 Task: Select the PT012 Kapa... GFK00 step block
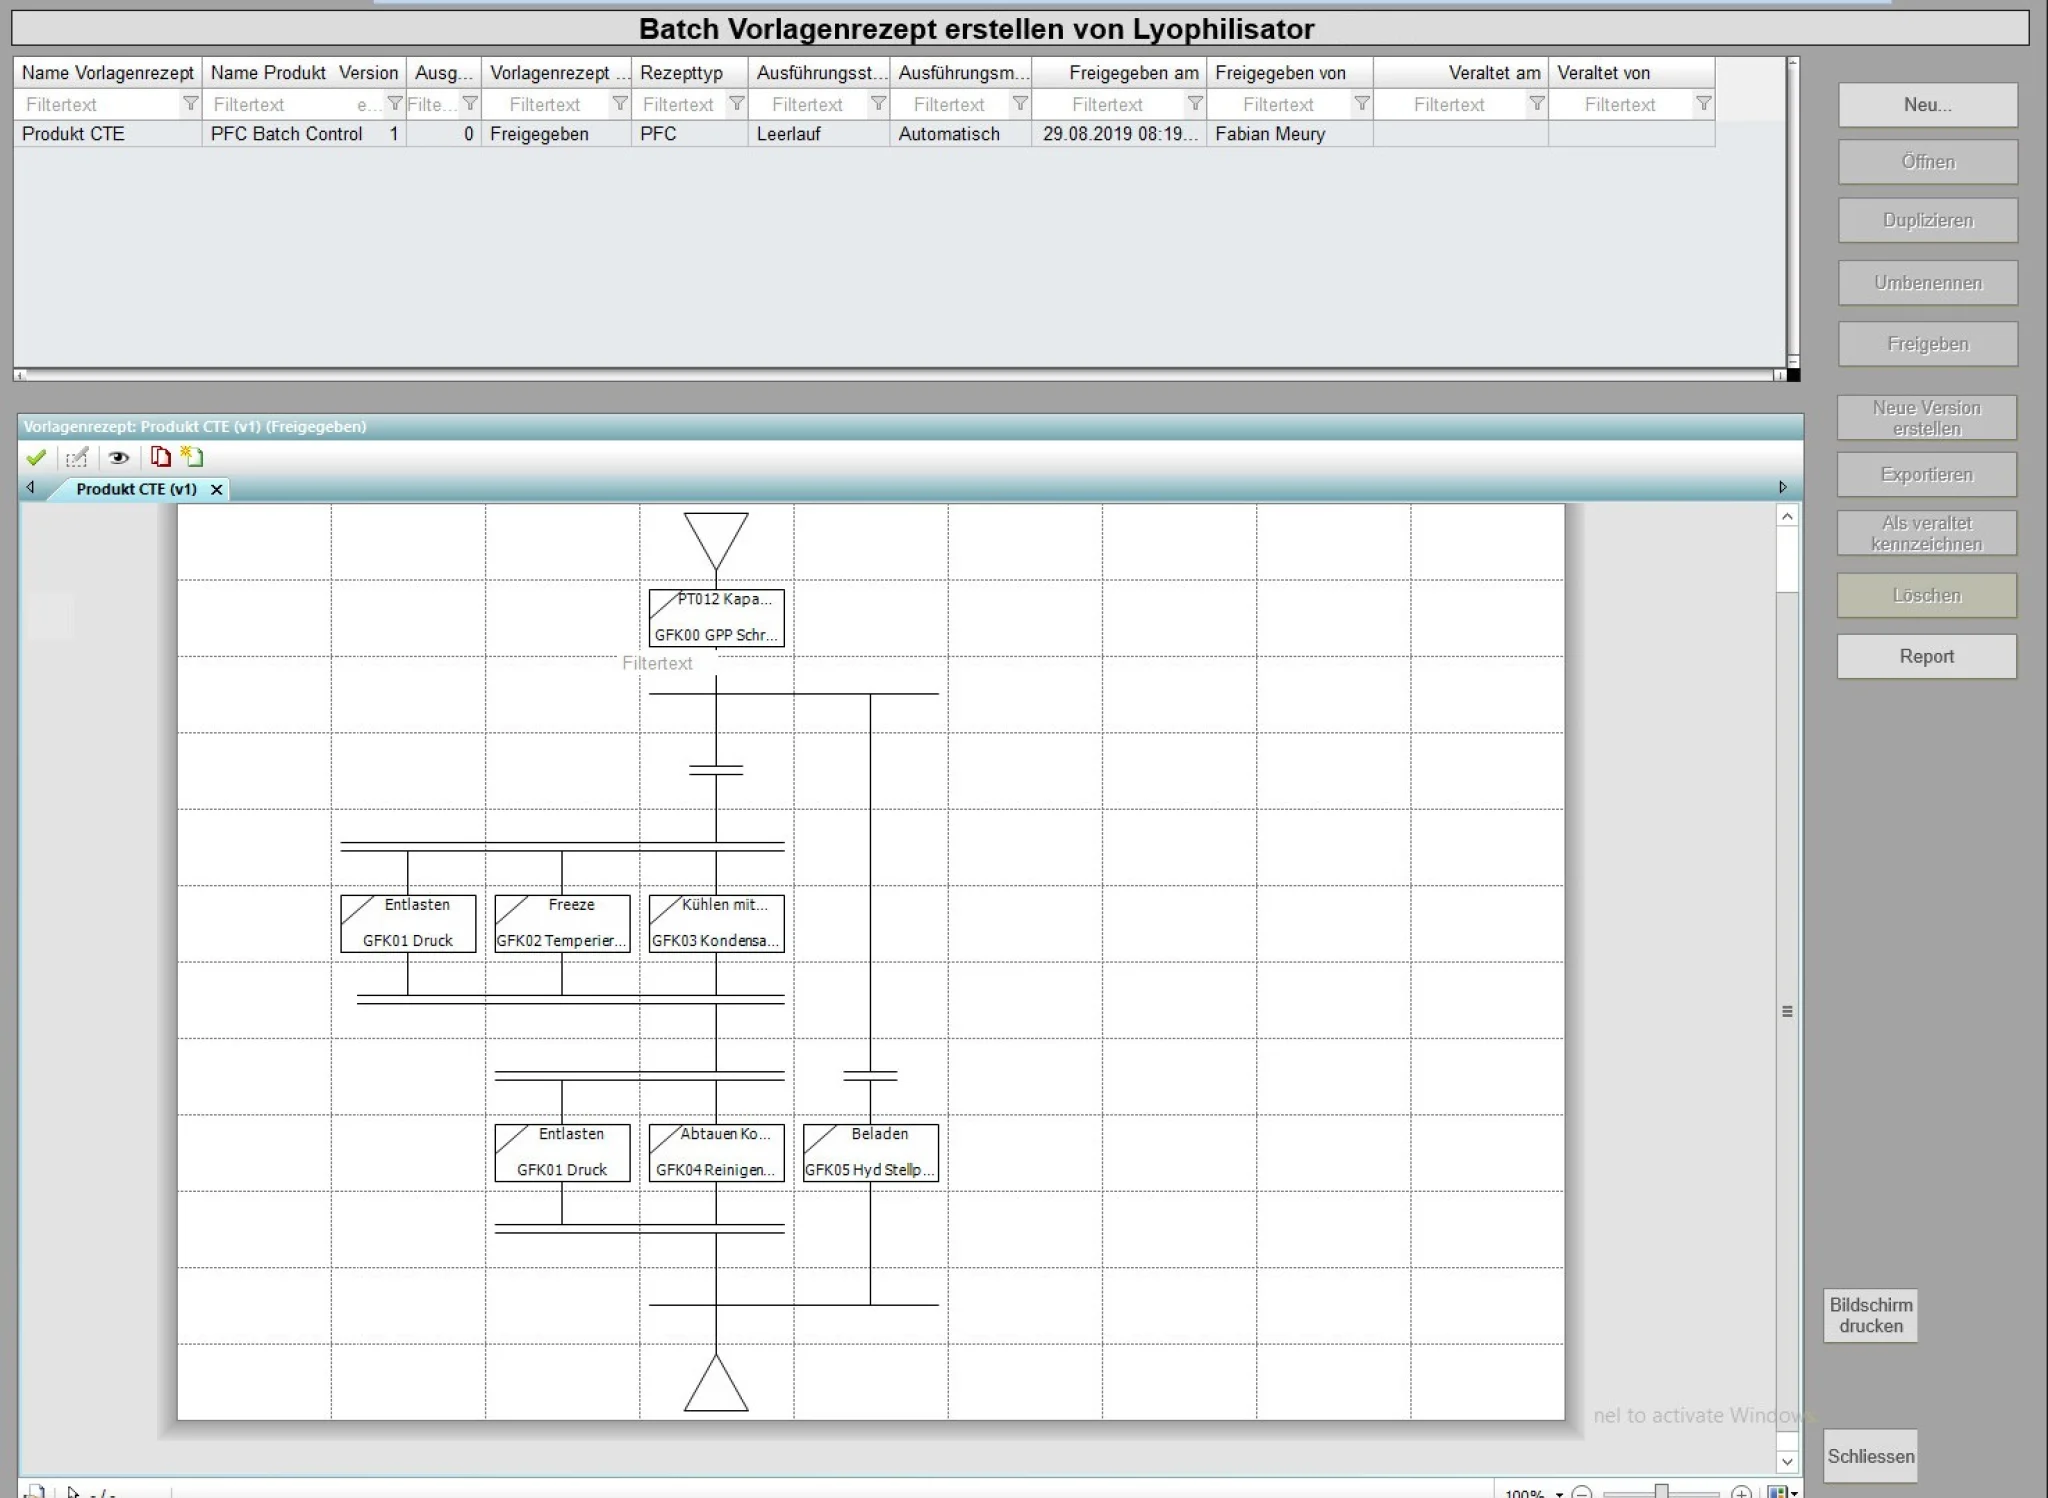click(716, 618)
